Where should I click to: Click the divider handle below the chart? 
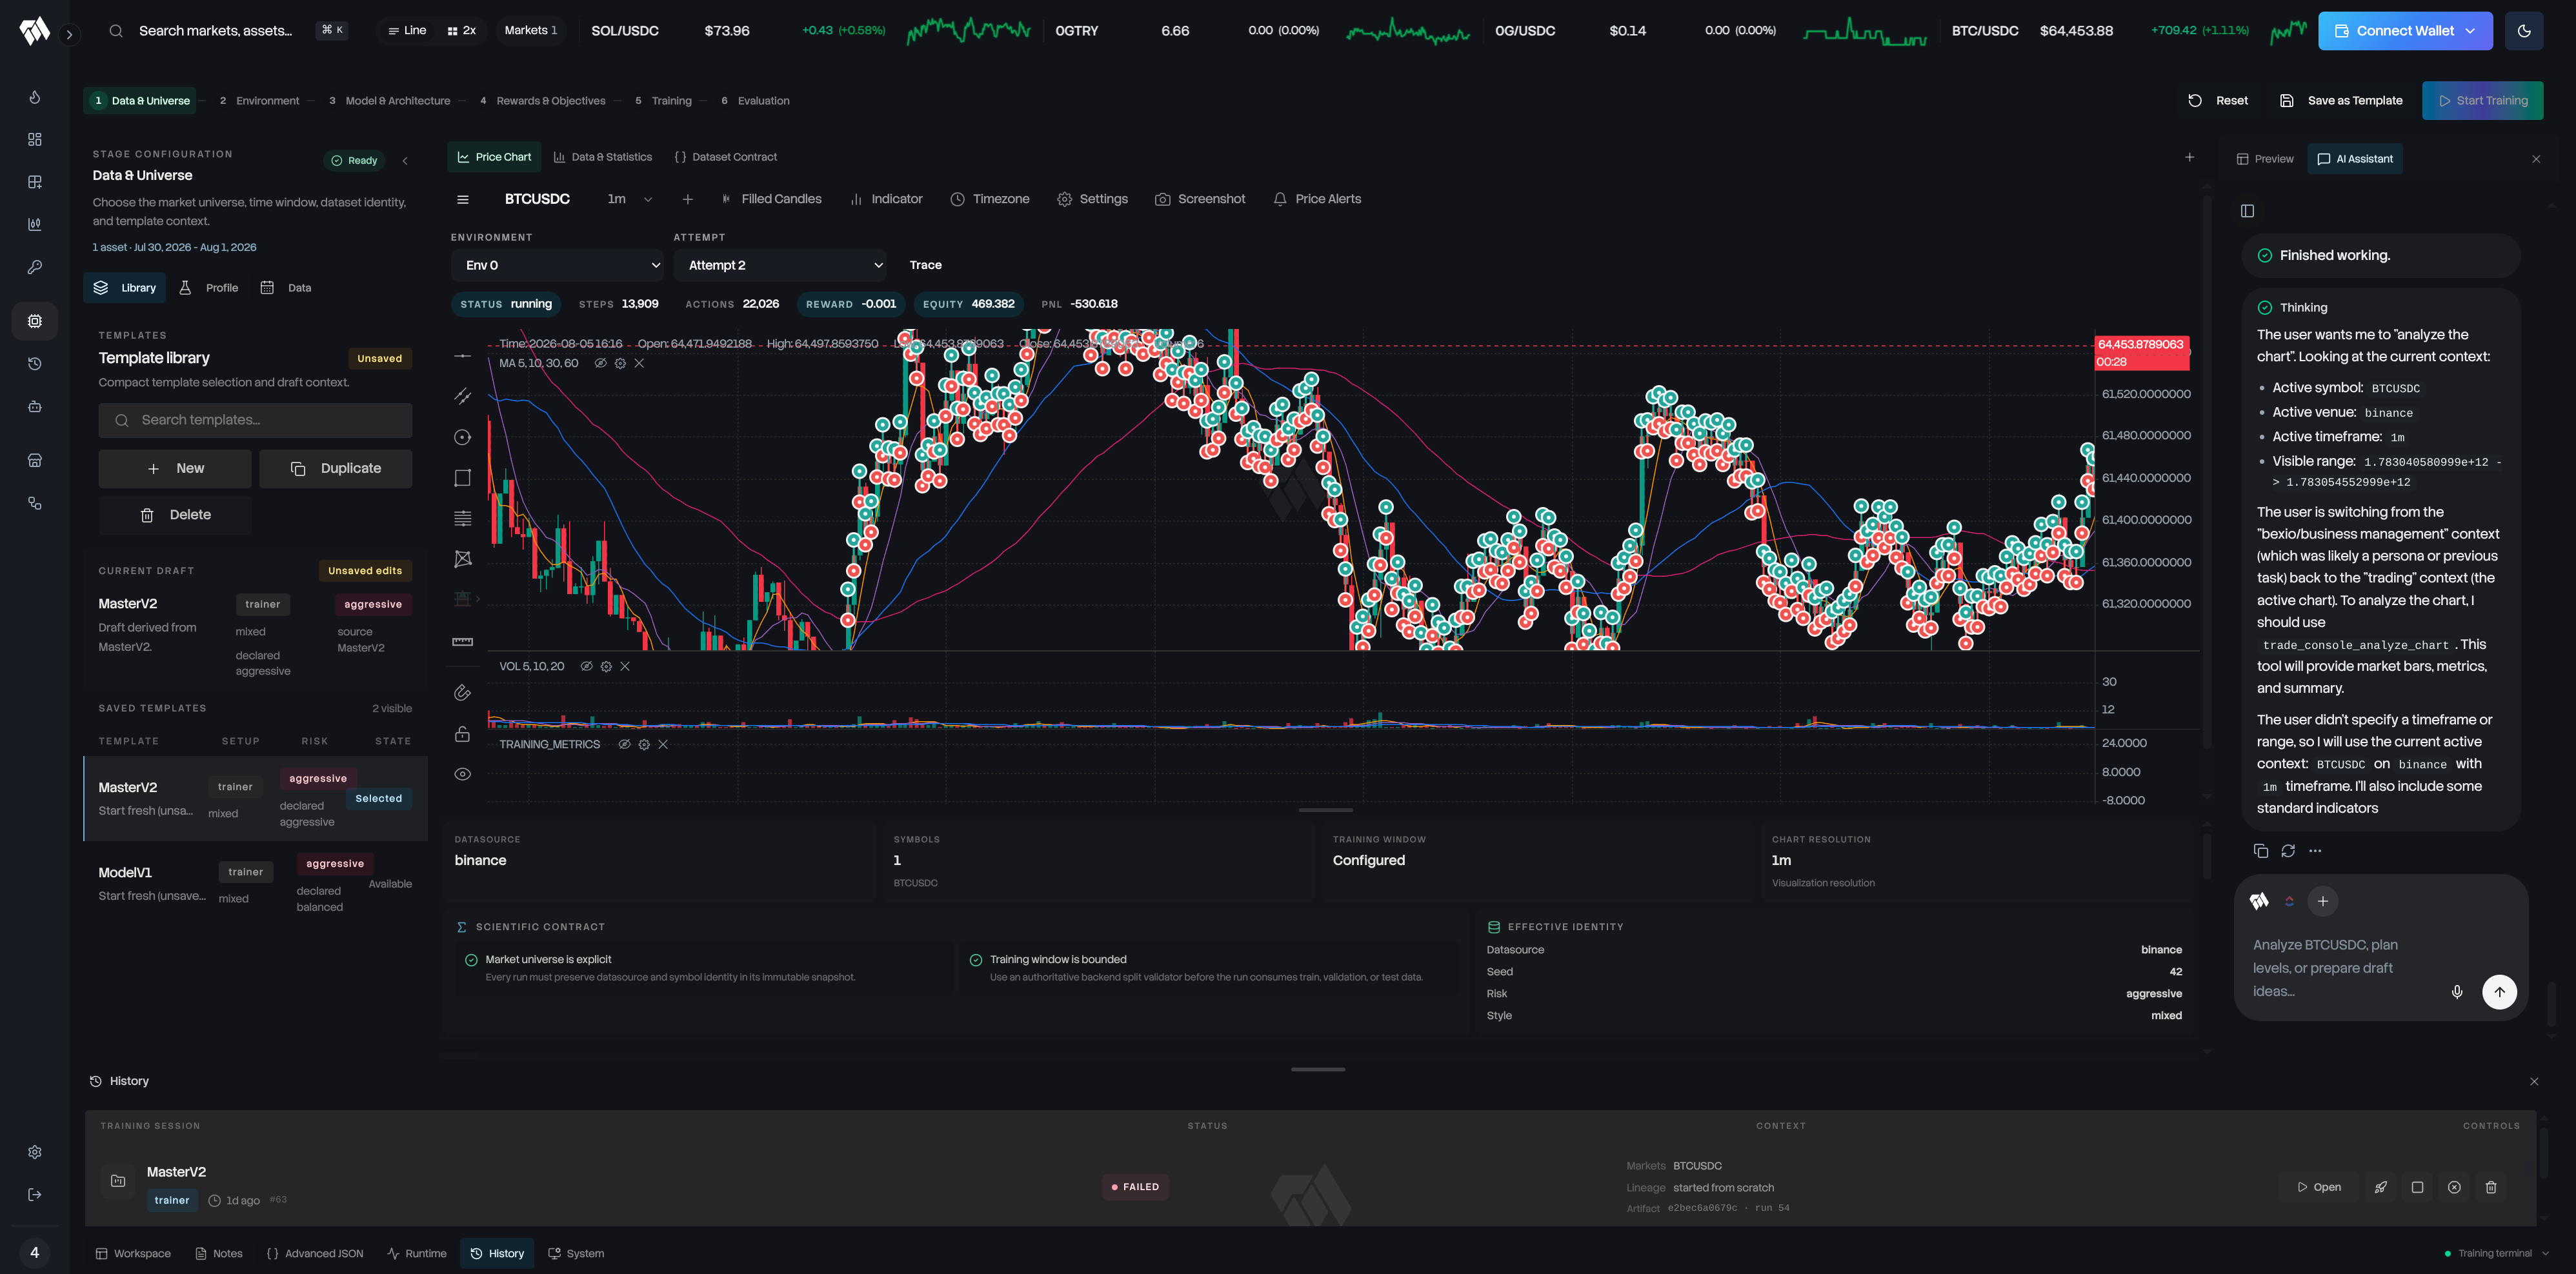point(1325,810)
